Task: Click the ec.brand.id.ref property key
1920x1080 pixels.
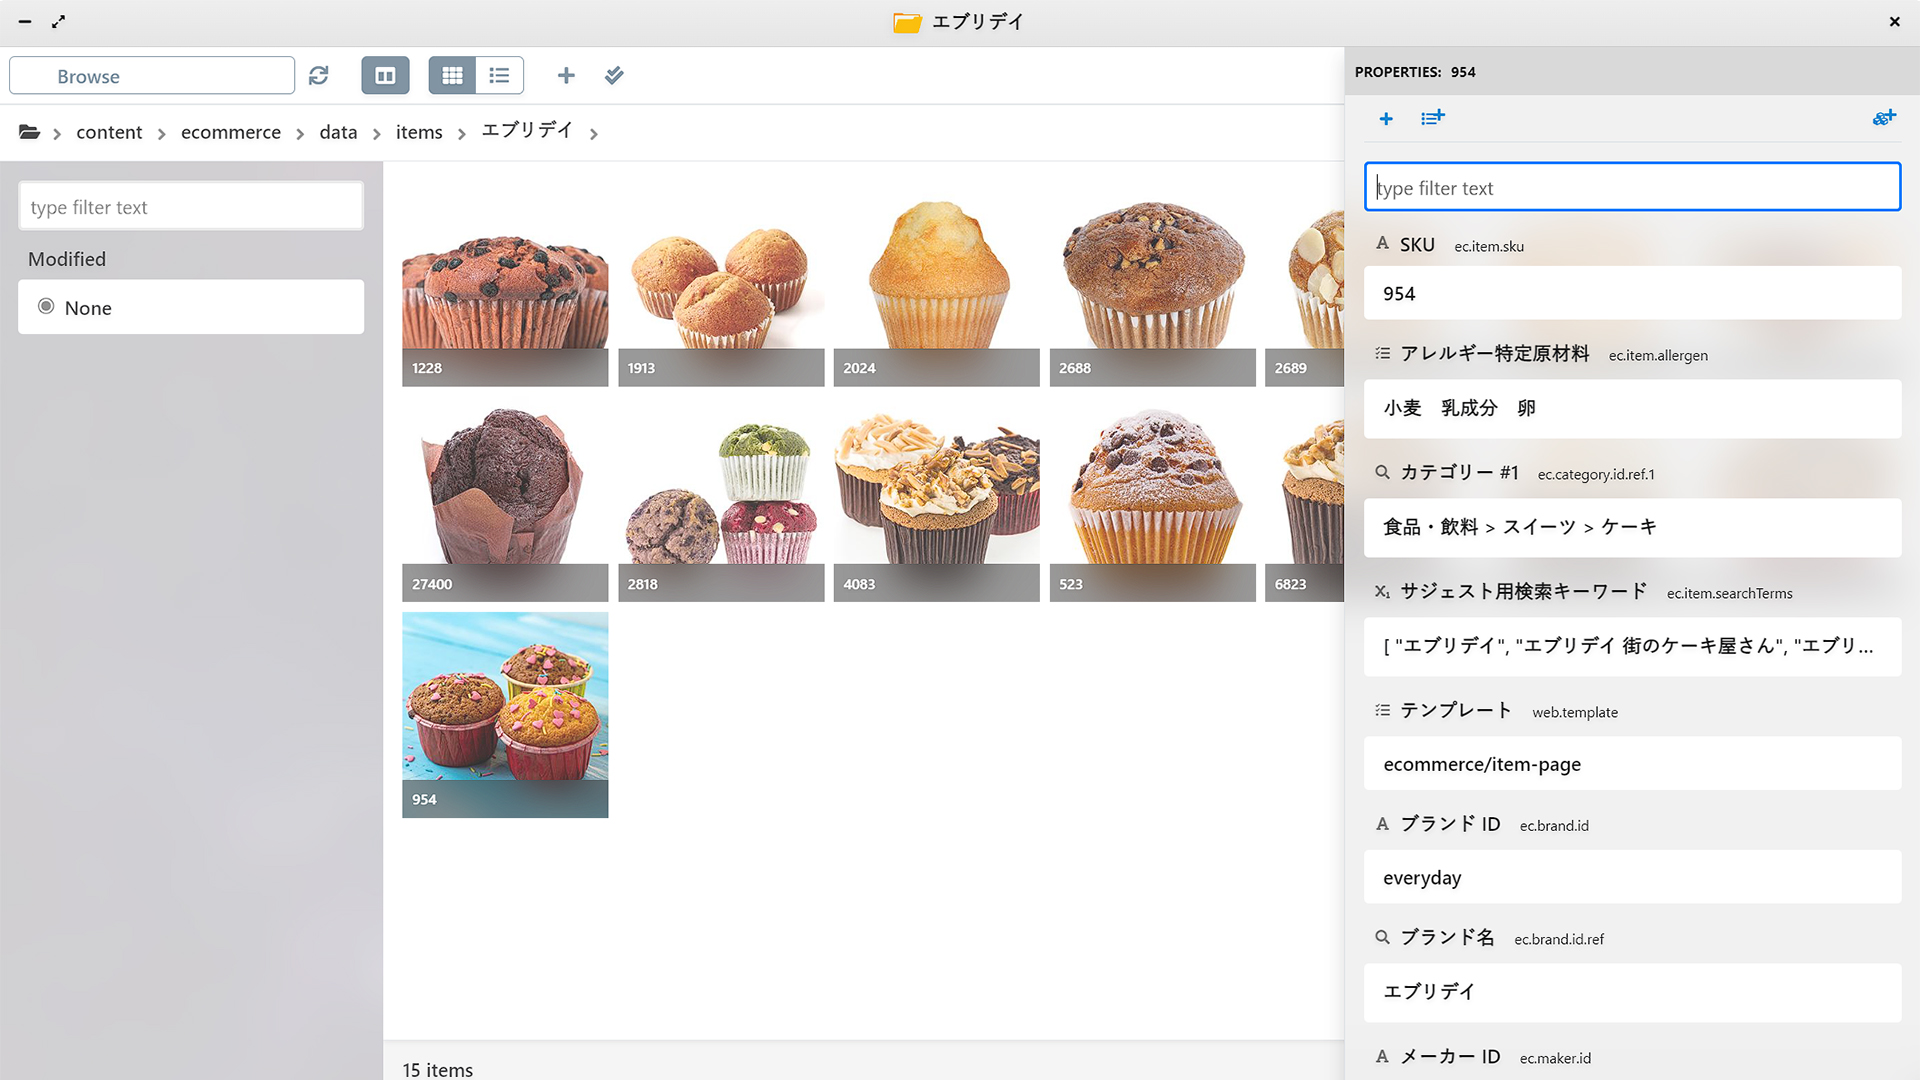Action: click(1559, 939)
